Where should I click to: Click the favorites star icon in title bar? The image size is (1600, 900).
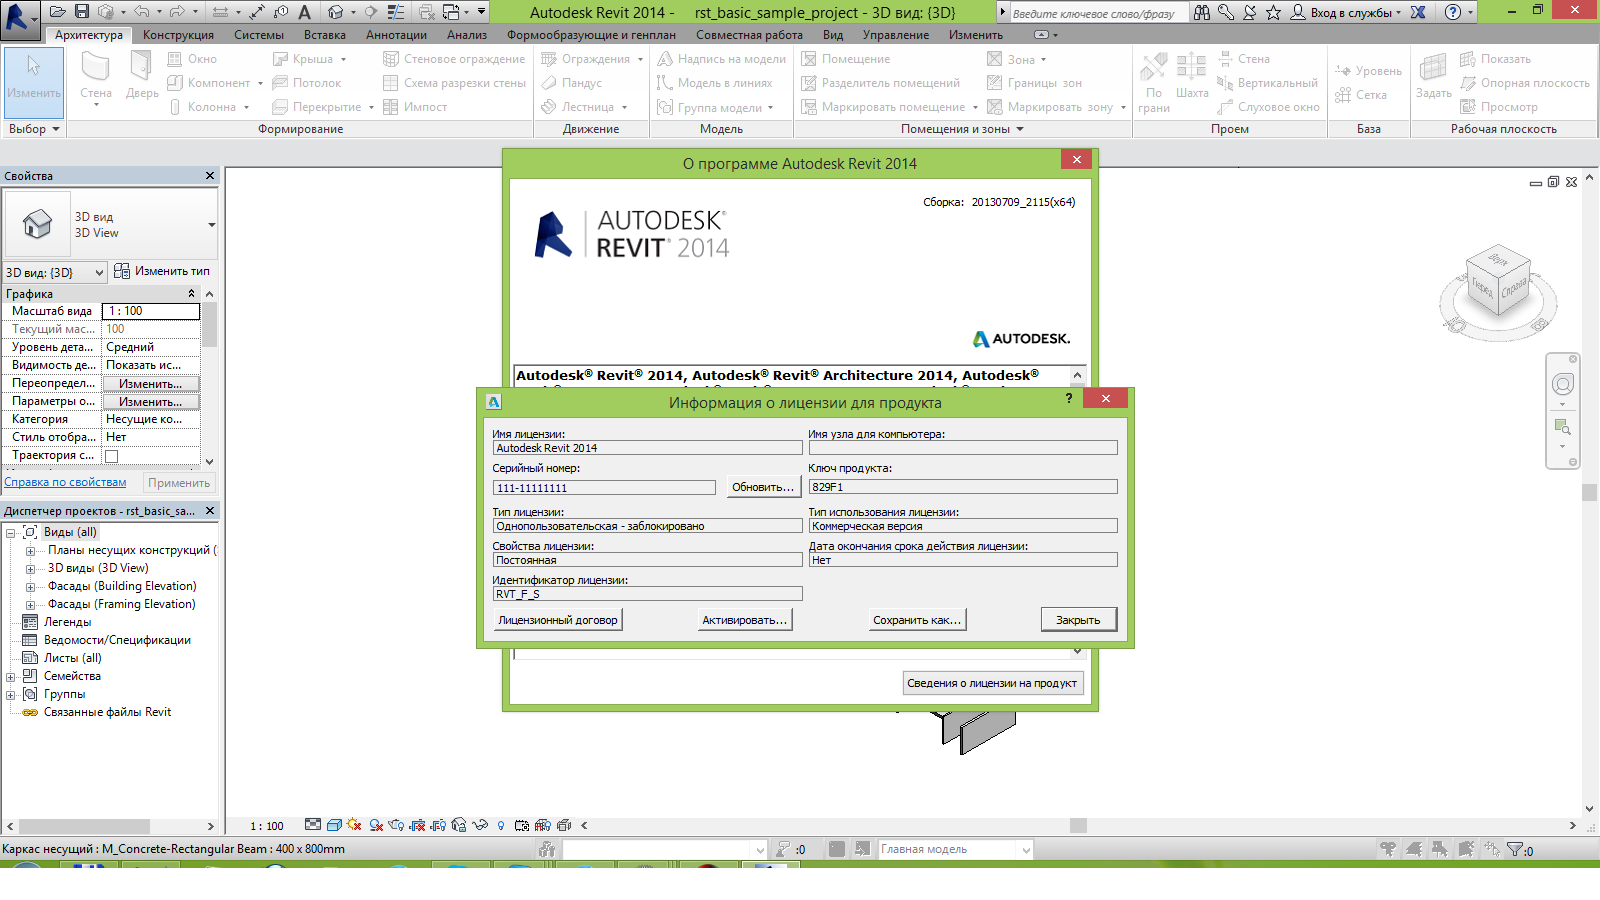tap(1273, 12)
